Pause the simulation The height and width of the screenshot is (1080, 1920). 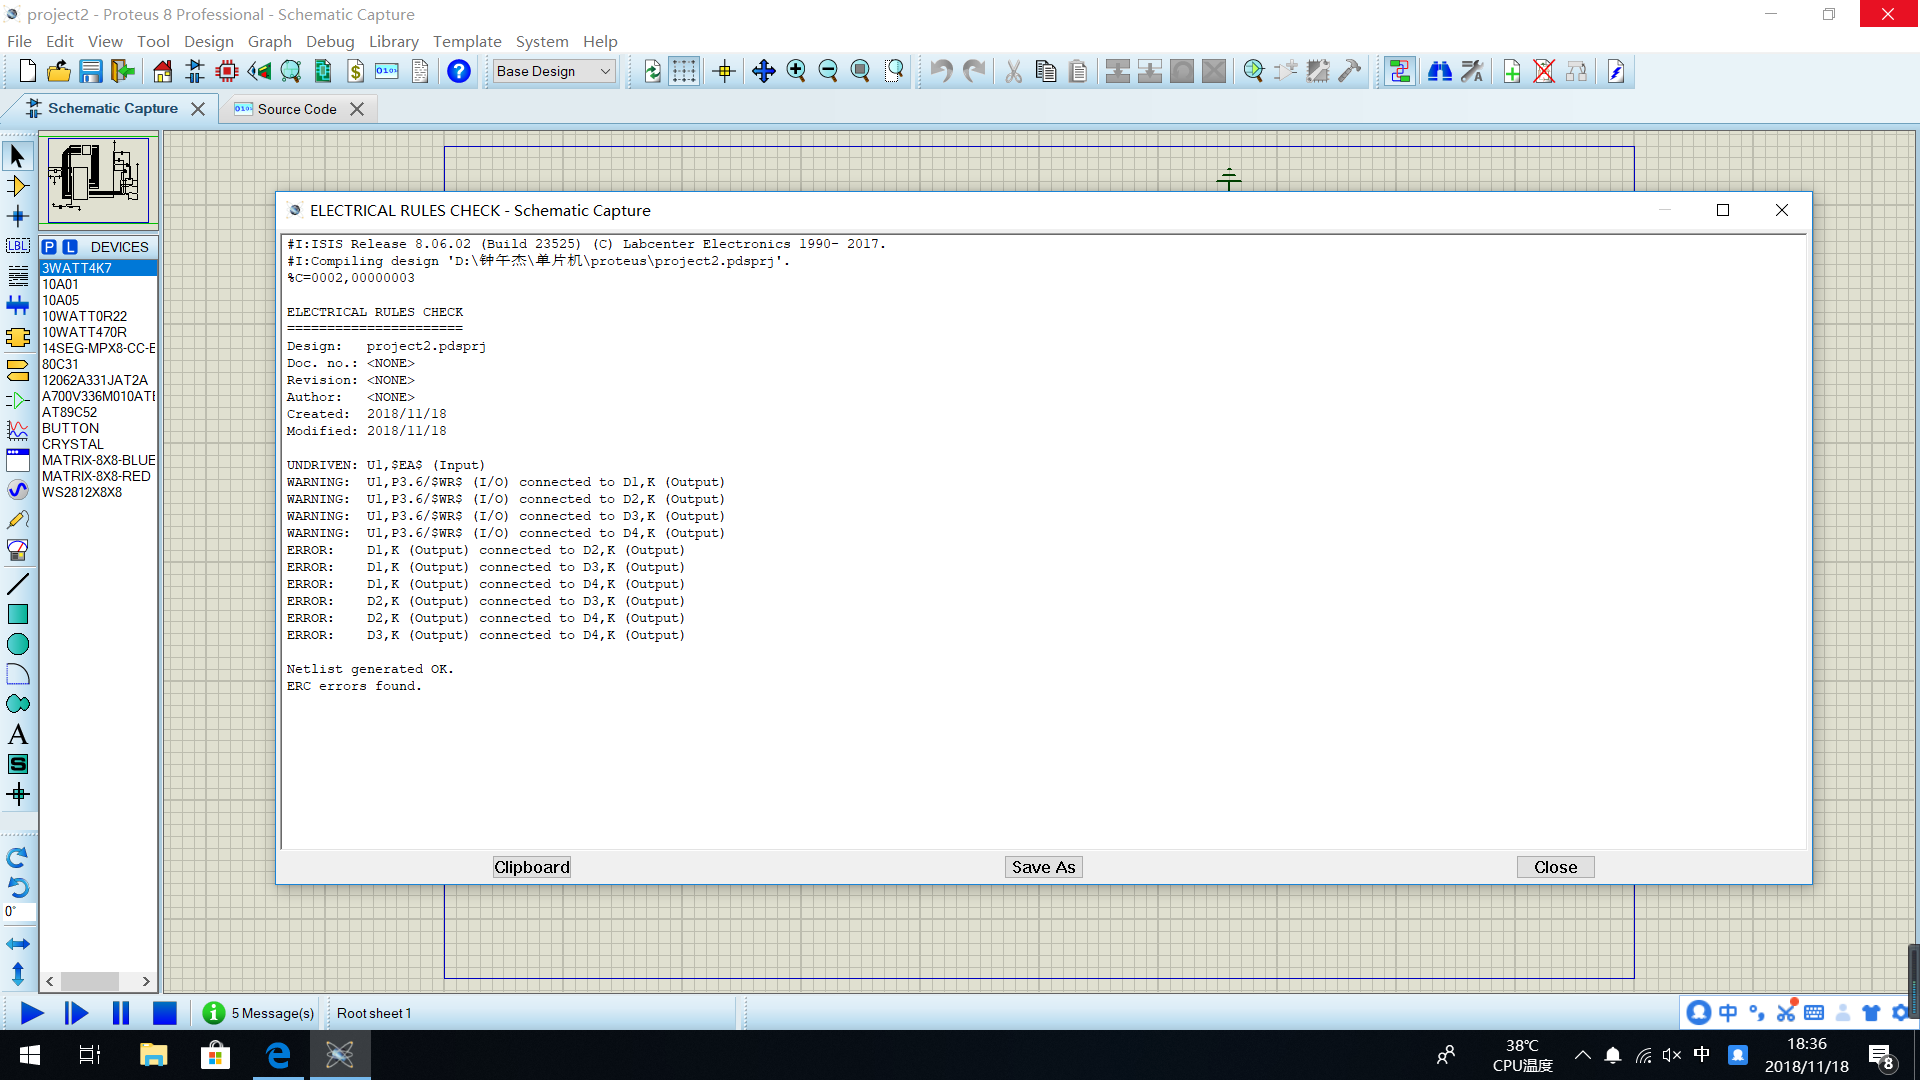[121, 1013]
